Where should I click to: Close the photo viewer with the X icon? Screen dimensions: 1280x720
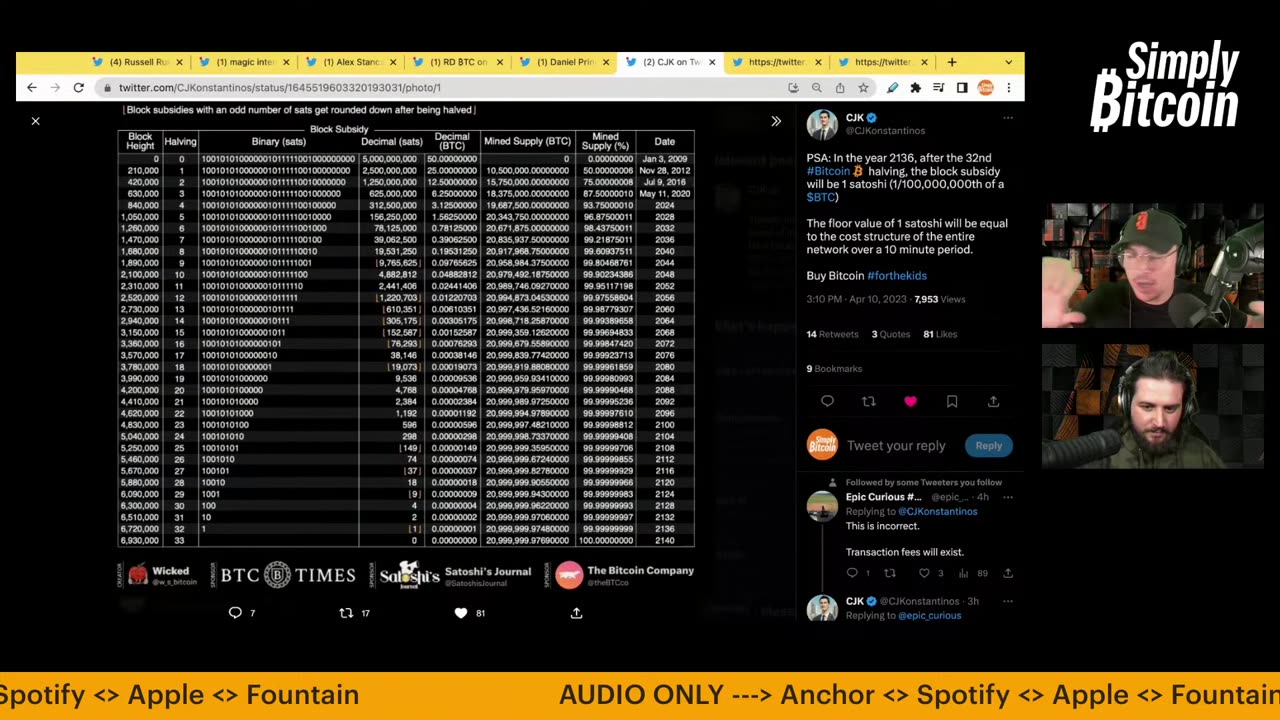click(35, 121)
